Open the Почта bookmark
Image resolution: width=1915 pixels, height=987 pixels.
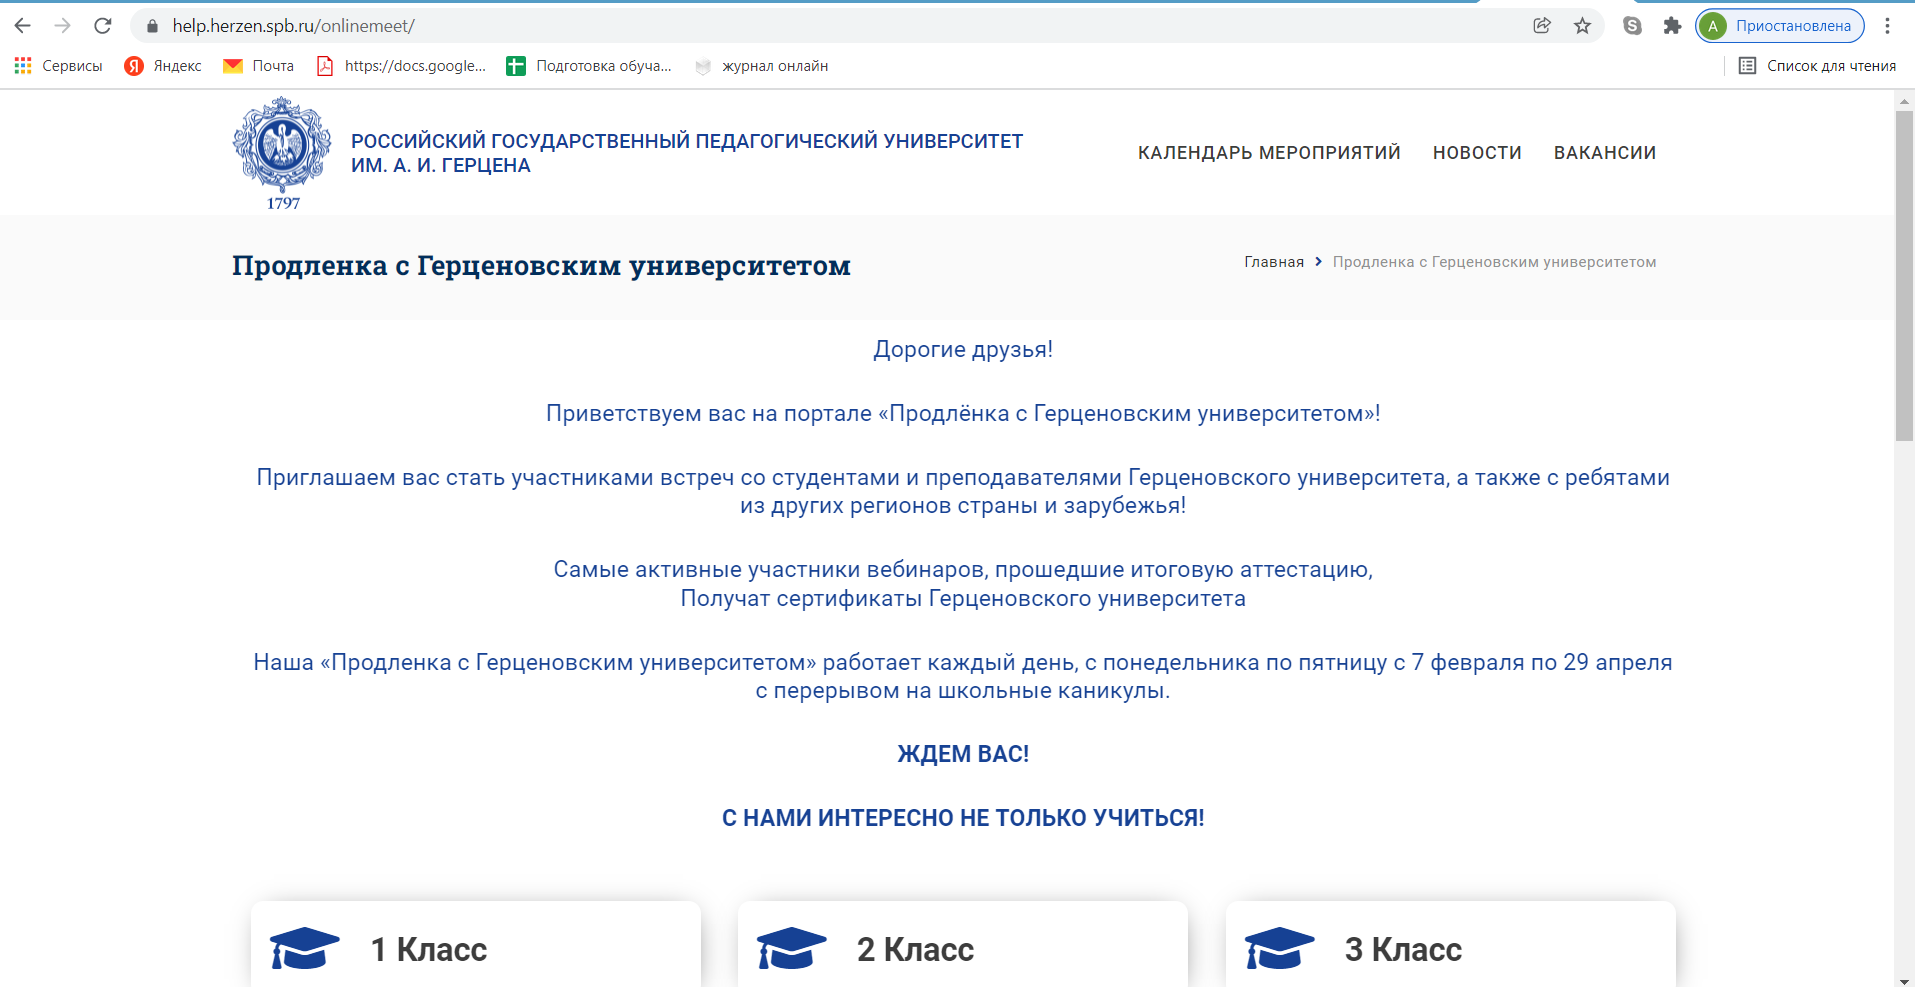[x=258, y=66]
